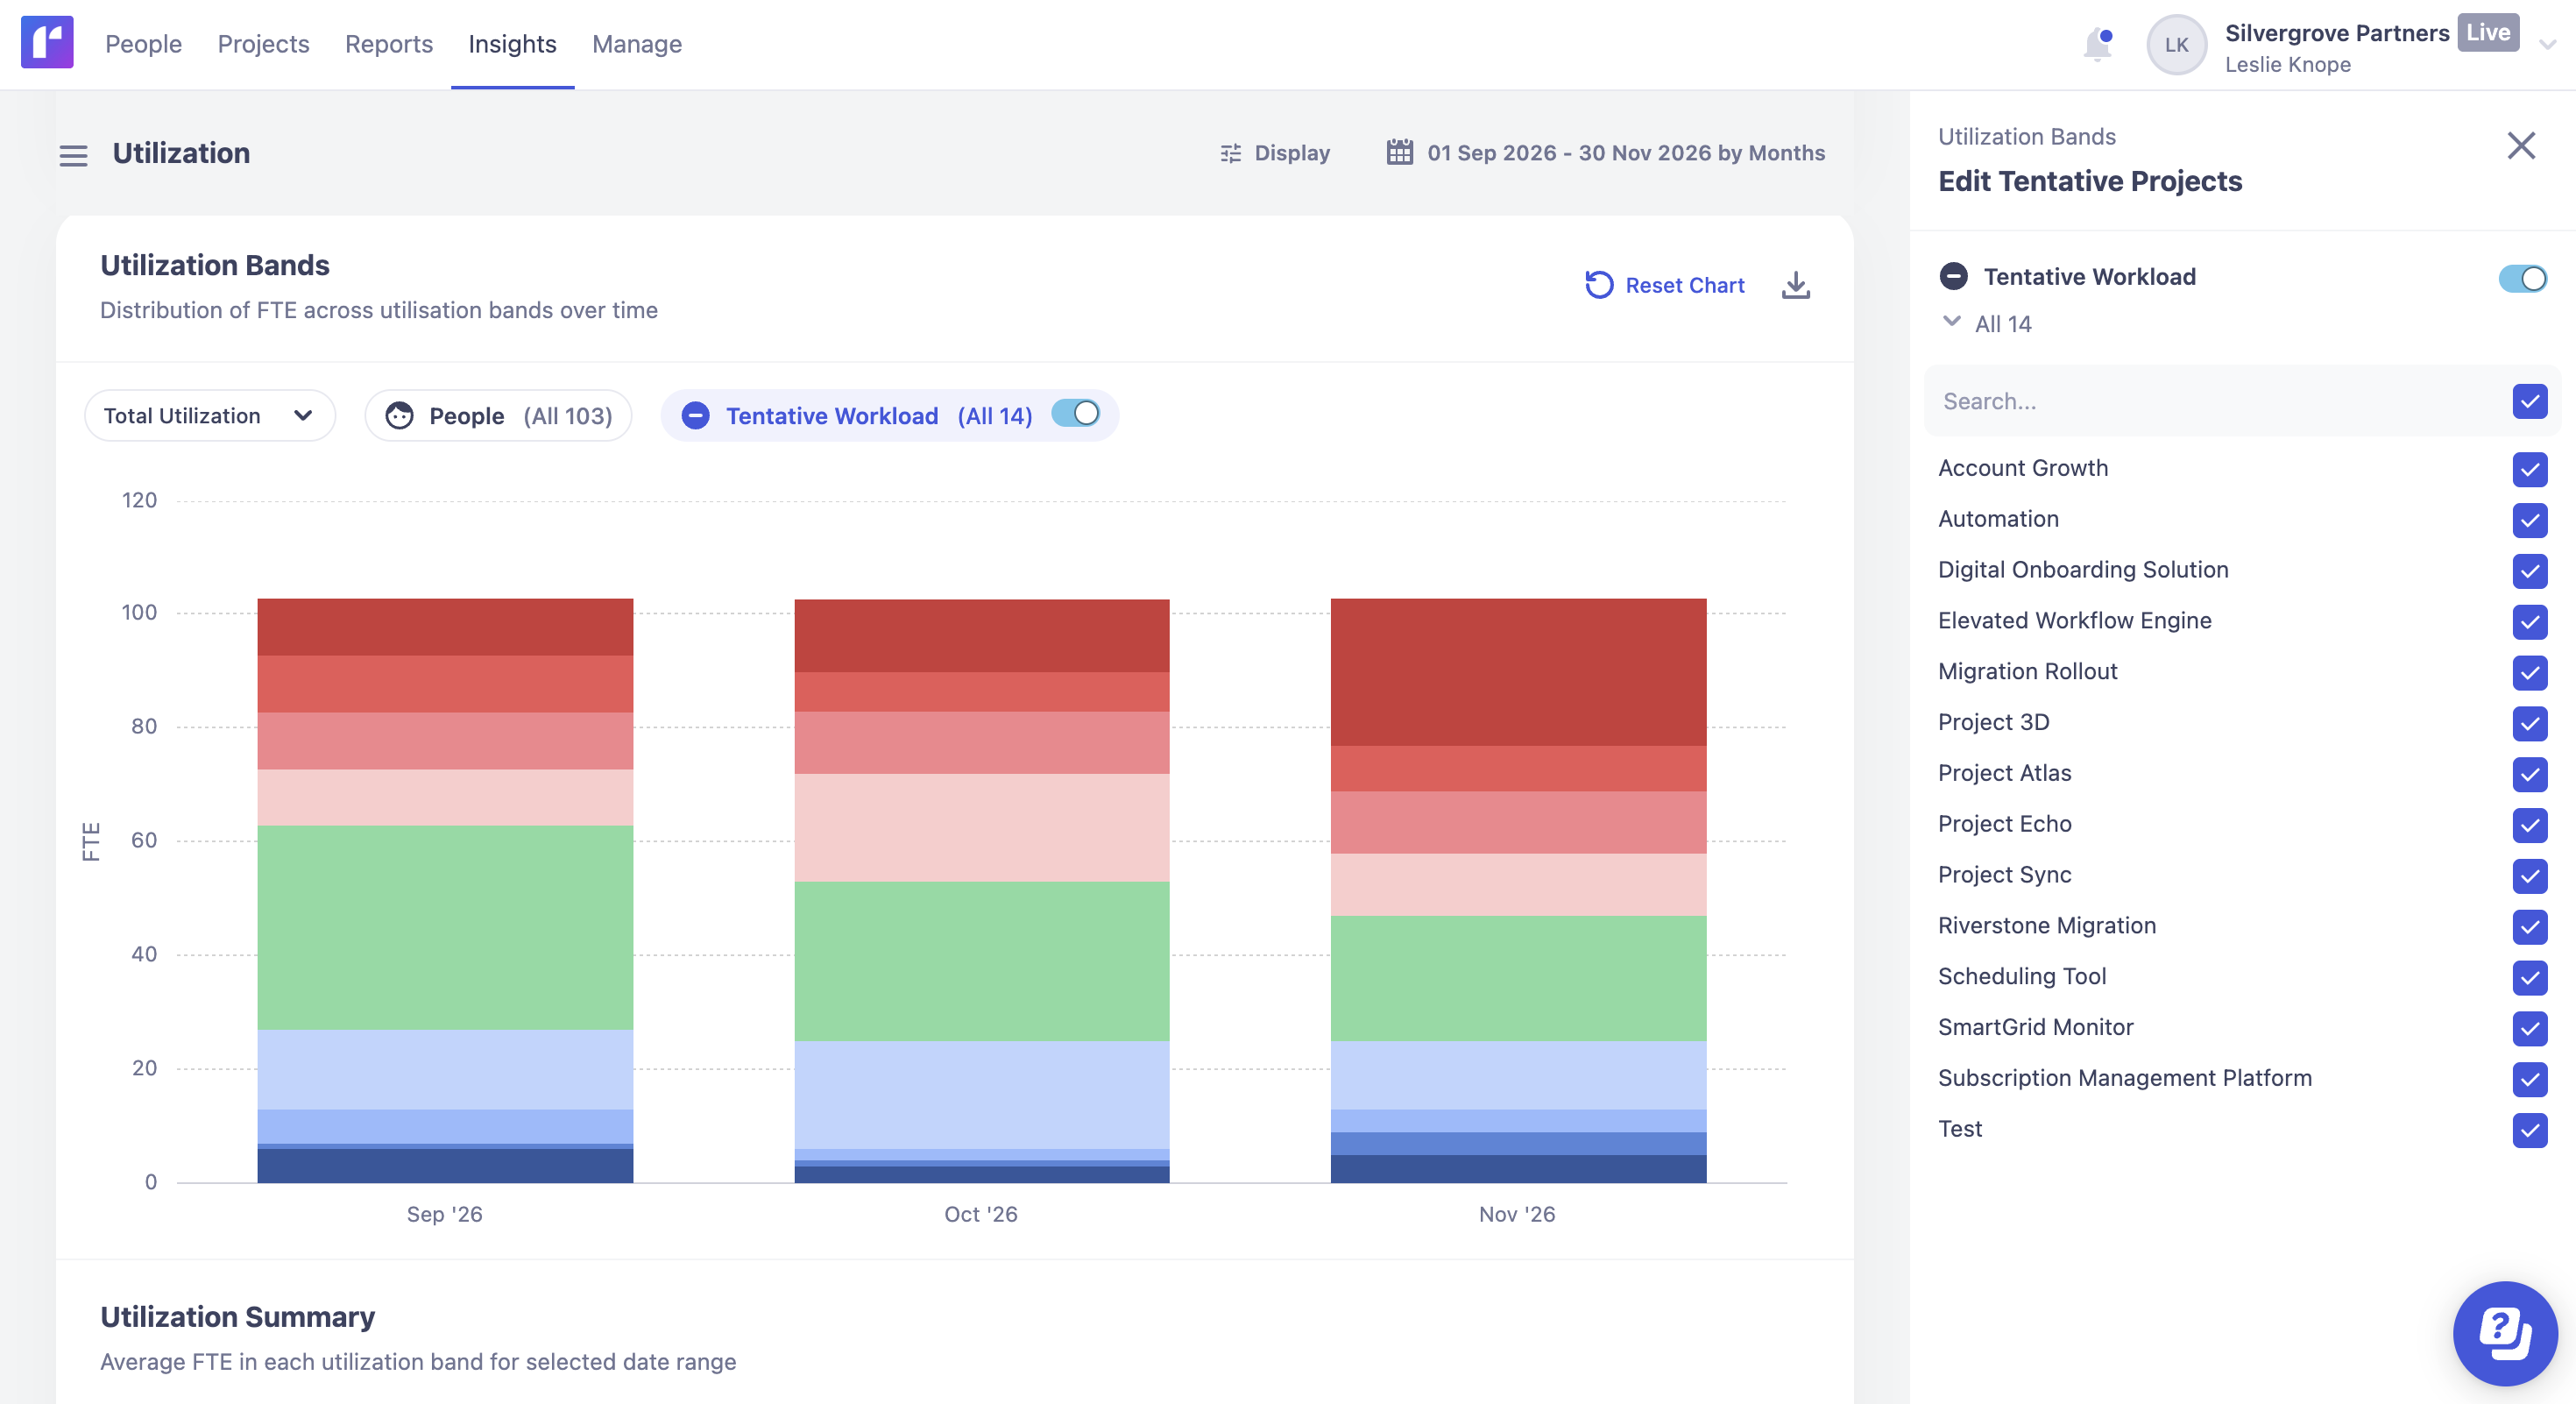The width and height of the screenshot is (2576, 1404).
Task: Click the Display button label
Action: [1291, 153]
